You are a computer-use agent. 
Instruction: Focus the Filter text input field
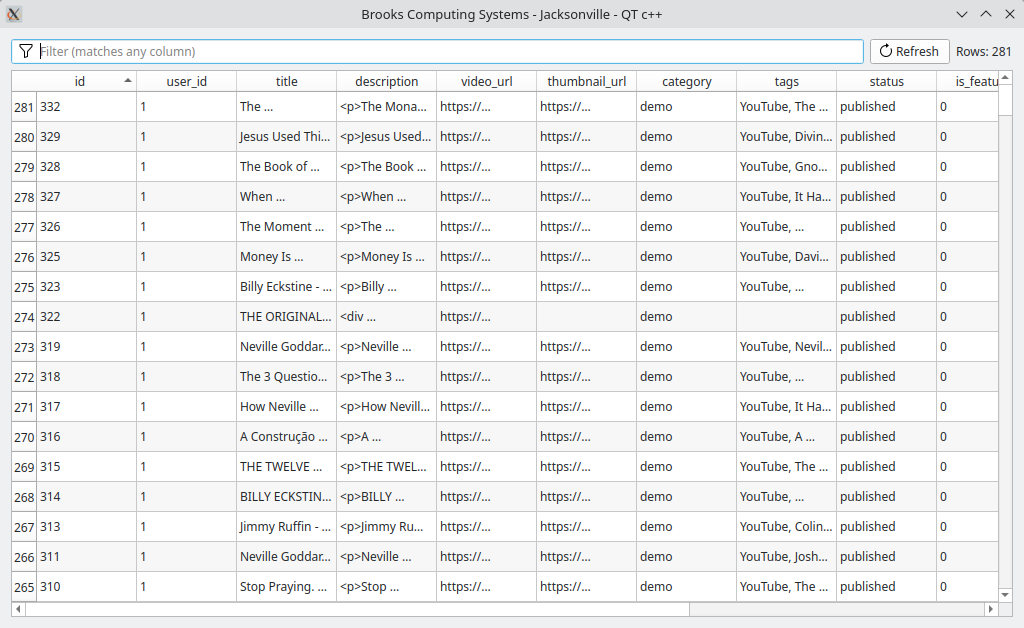point(450,51)
